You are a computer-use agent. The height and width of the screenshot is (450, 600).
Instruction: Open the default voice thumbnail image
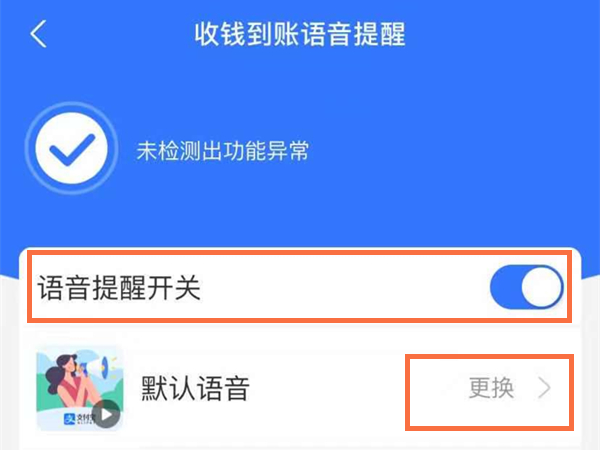point(79,388)
